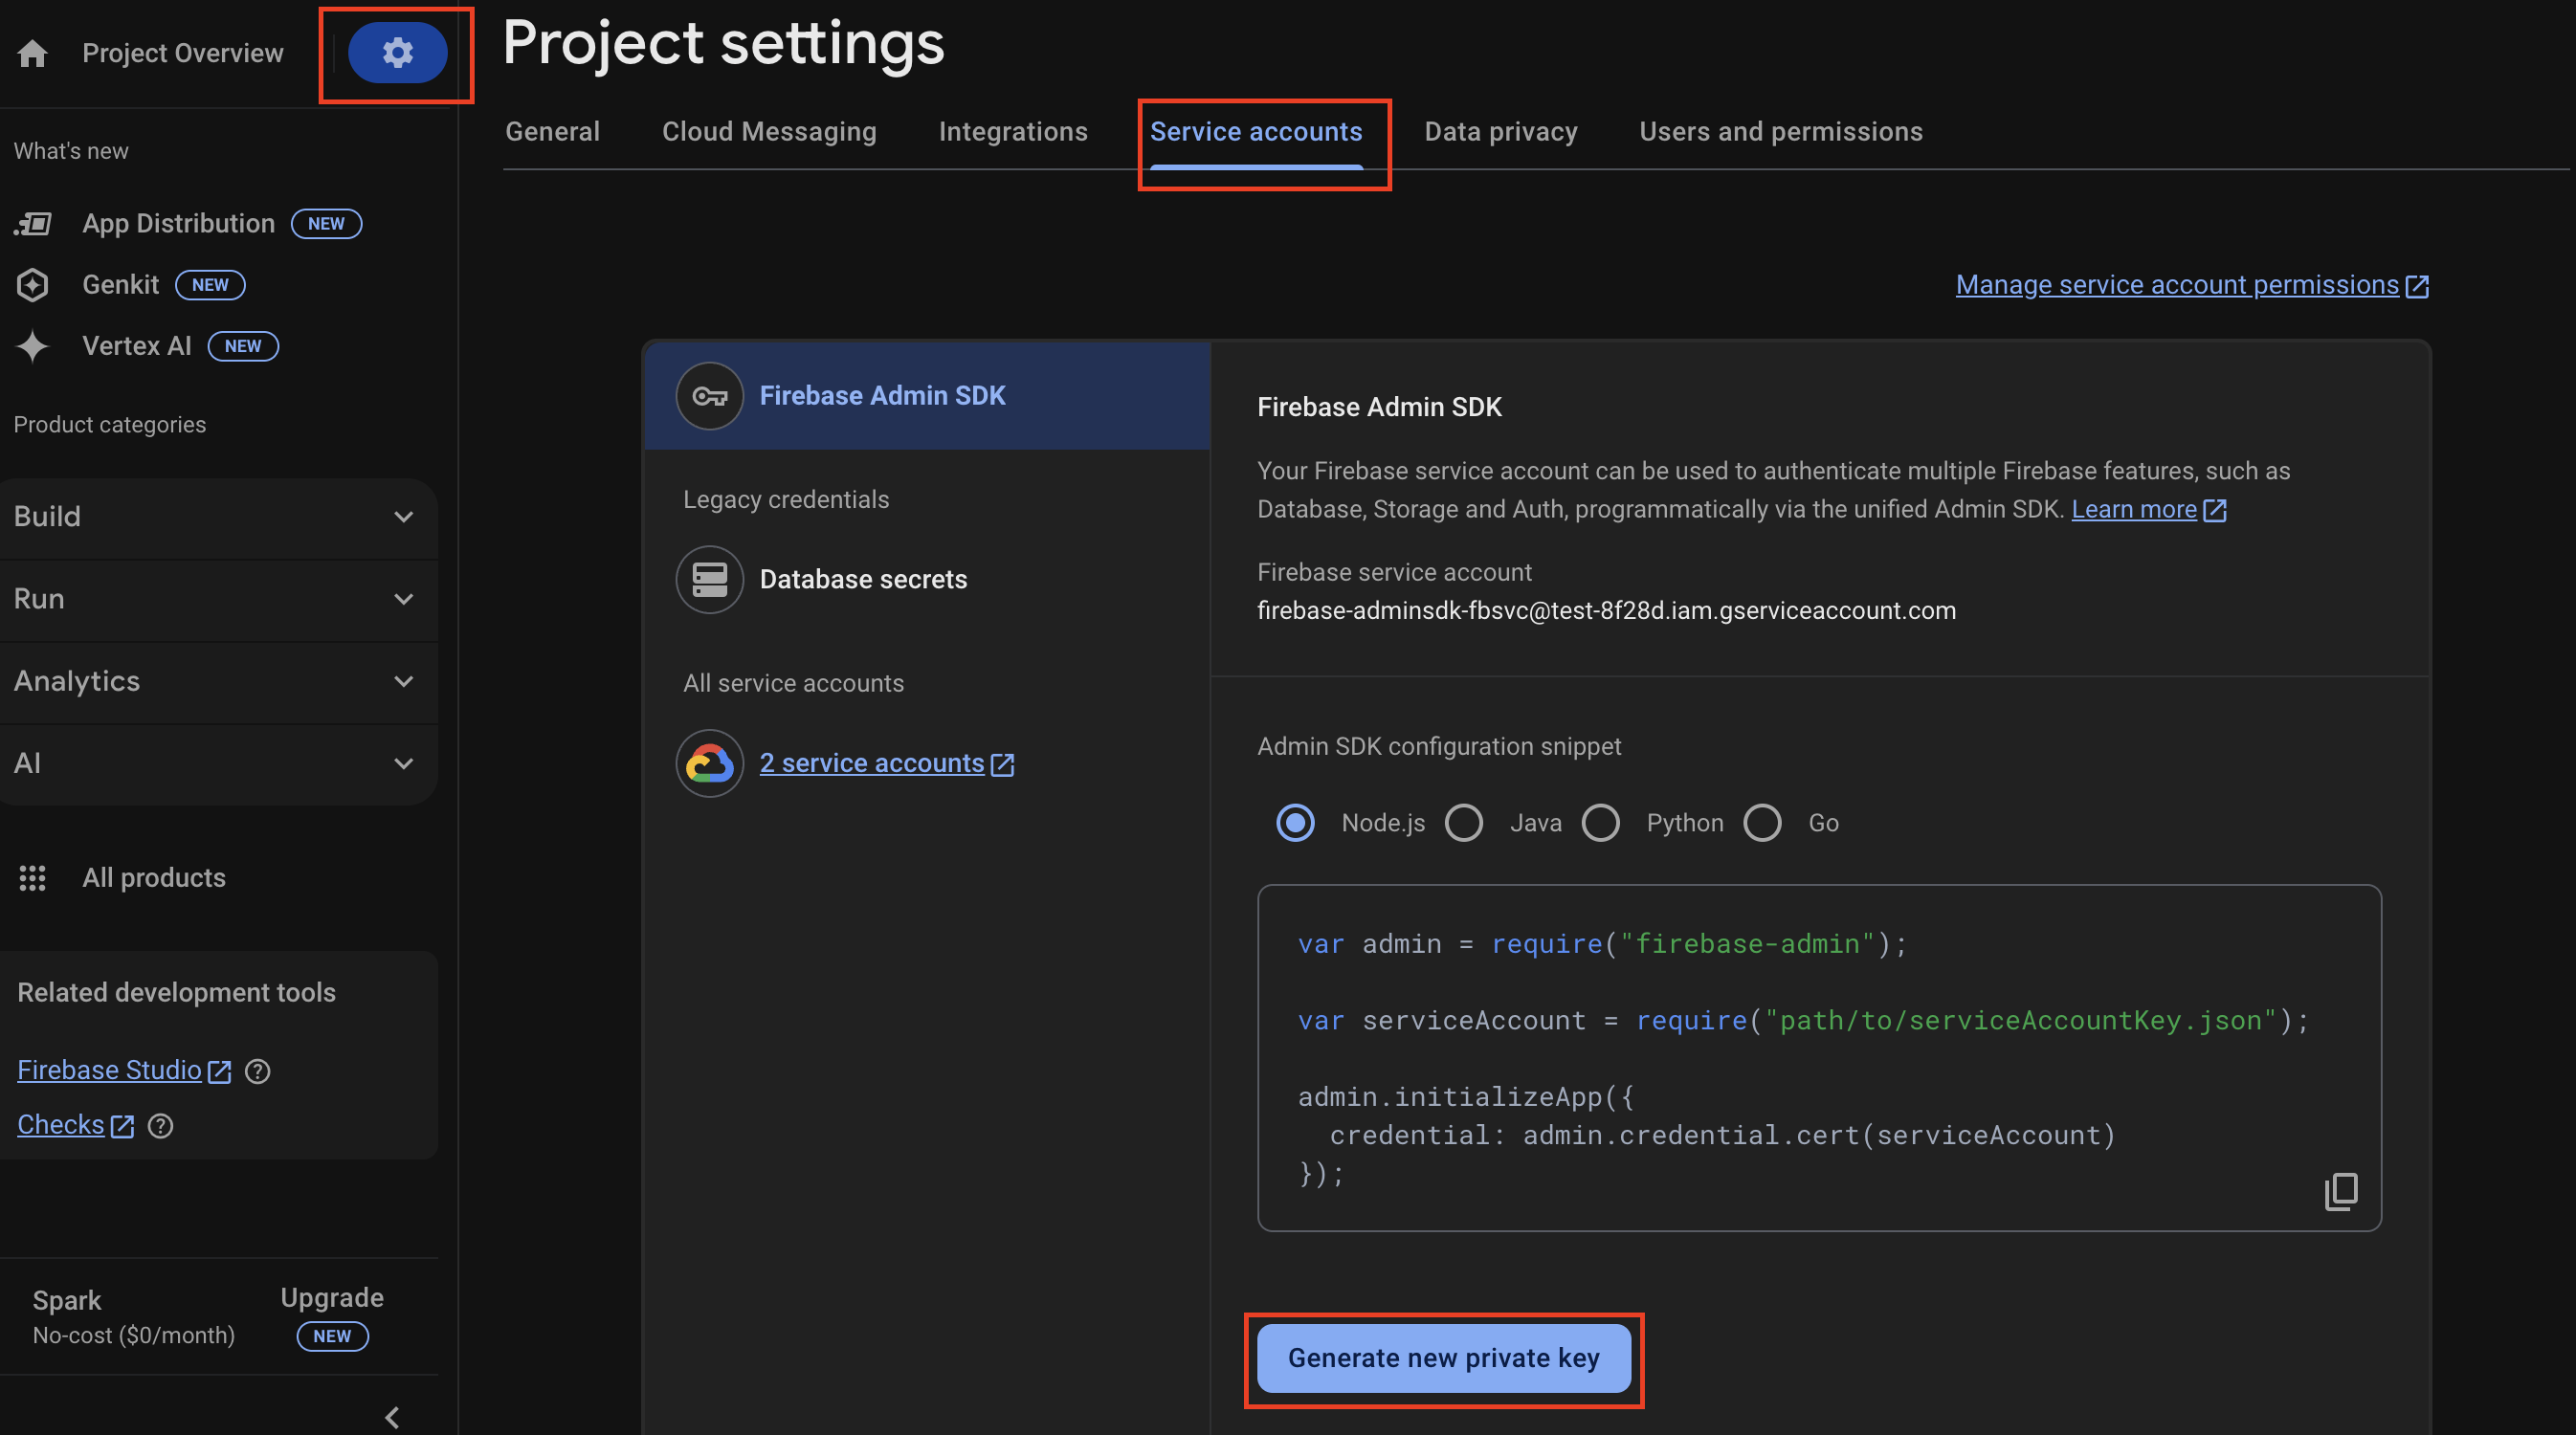Go to Users and permissions tab
2576x1435 pixels.
click(x=1781, y=132)
